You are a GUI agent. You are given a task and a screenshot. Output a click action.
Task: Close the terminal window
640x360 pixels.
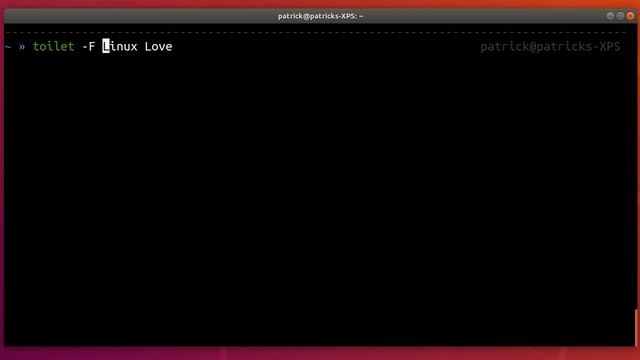[630, 16]
